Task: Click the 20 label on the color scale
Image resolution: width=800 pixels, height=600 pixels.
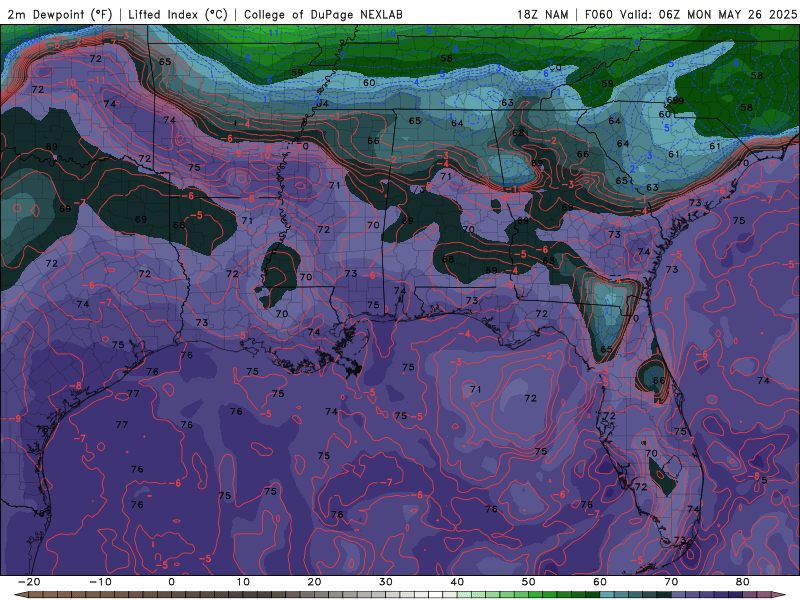Action: click(x=314, y=582)
